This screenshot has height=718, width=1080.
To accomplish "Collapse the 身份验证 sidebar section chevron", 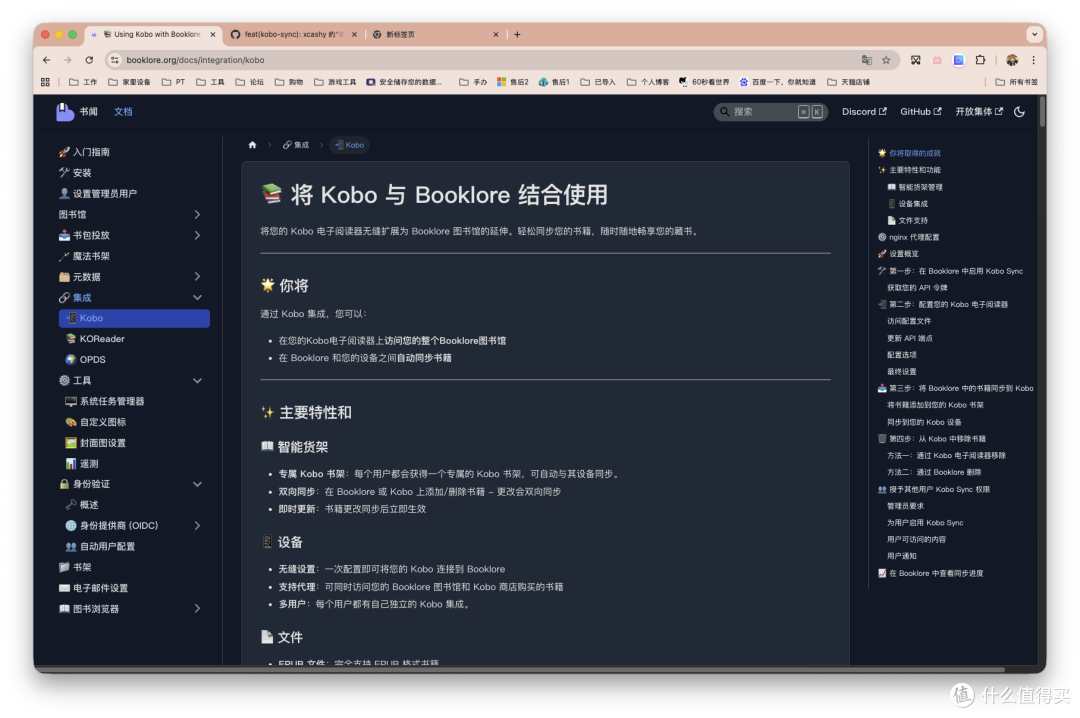I will (x=197, y=484).
